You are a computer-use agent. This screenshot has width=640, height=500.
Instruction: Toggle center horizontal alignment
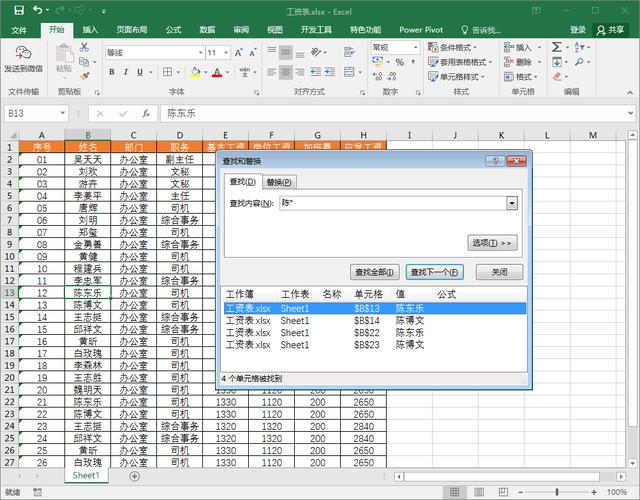pos(286,72)
